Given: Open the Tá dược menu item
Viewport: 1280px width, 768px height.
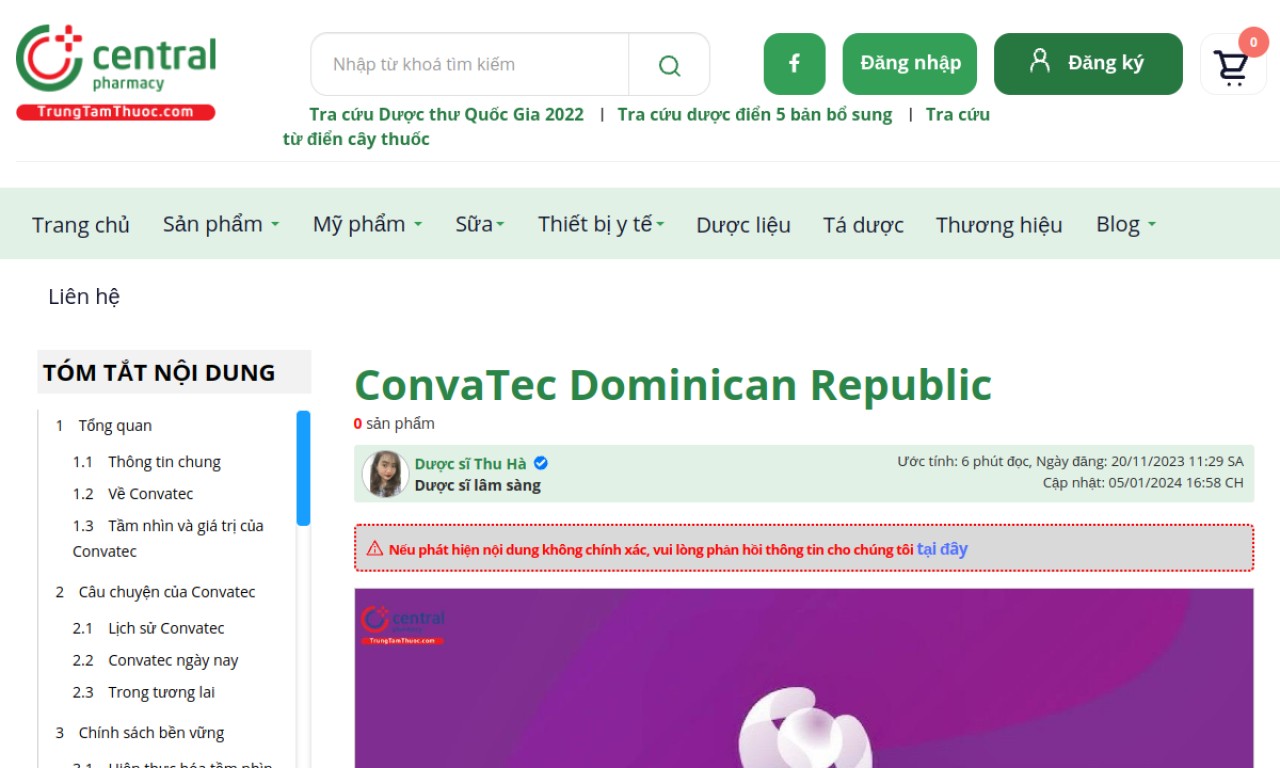Looking at the screenshot, I should pyautogui.click(x=863, y=224).
